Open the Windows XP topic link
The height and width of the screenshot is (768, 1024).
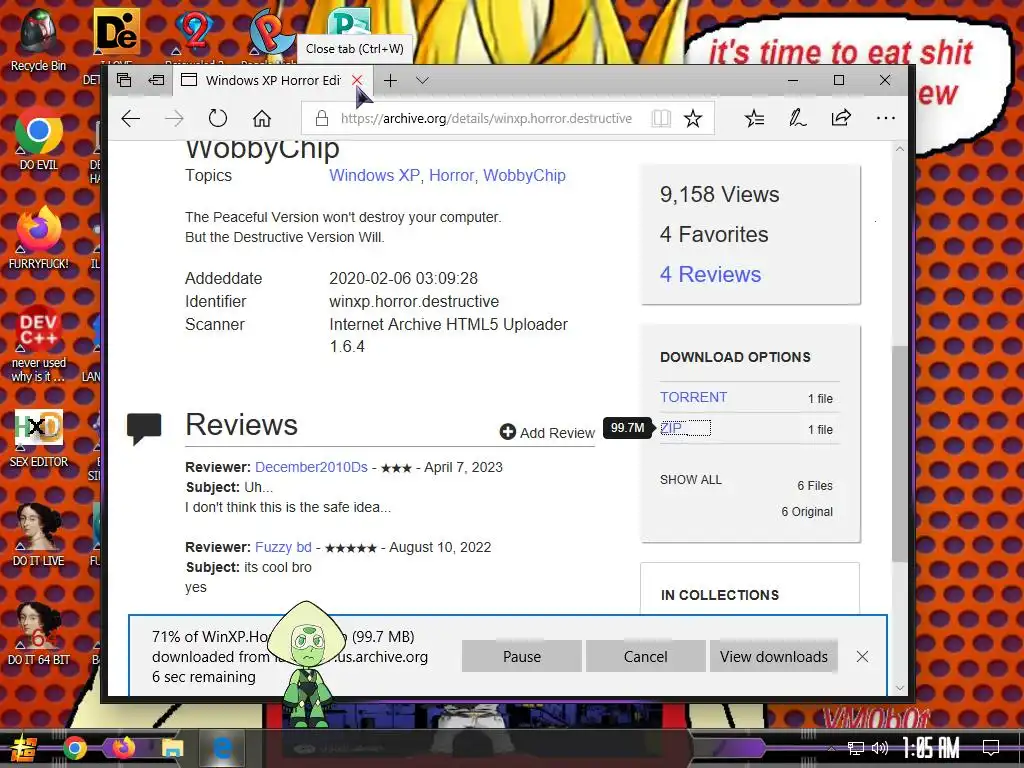(x=374, y=175)
